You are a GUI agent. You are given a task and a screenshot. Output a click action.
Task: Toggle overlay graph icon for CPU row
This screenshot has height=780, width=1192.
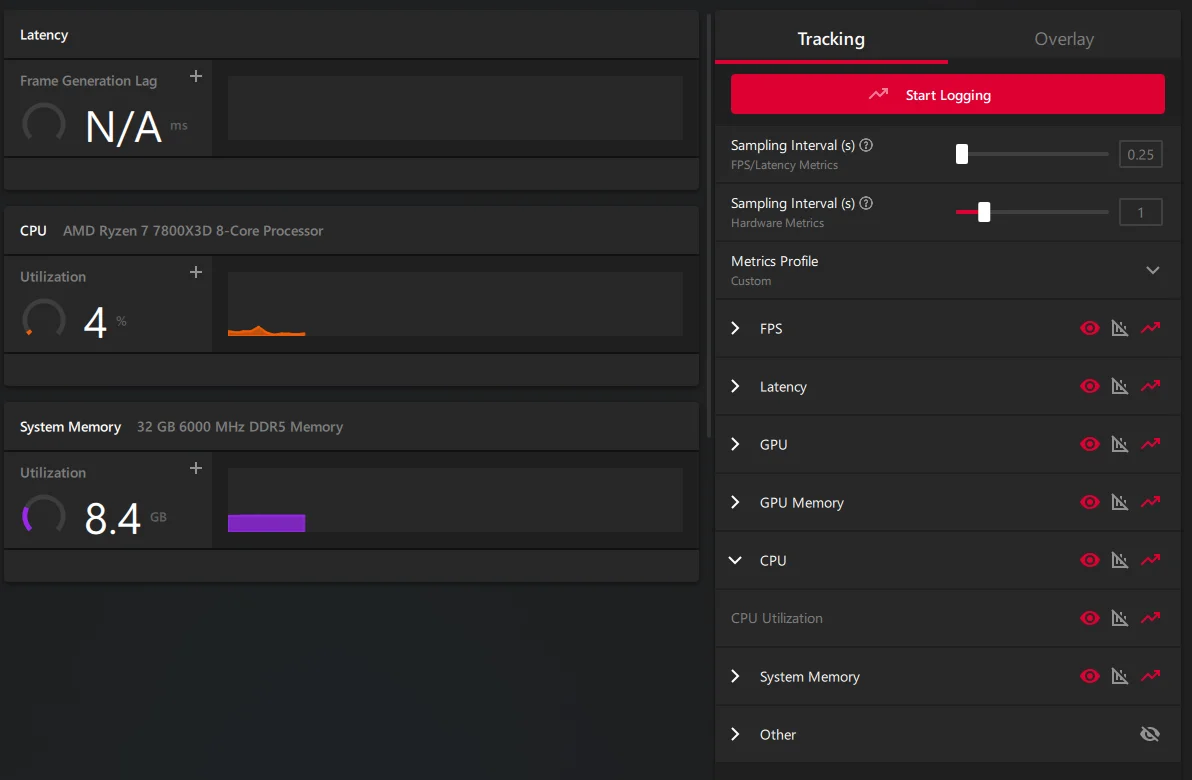click(1120, 560)
